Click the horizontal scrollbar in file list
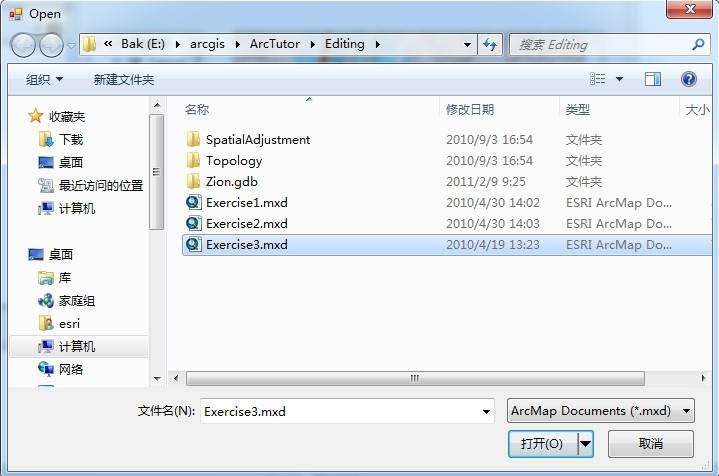Viewport: 719px width, 476px height. [415, 378]
